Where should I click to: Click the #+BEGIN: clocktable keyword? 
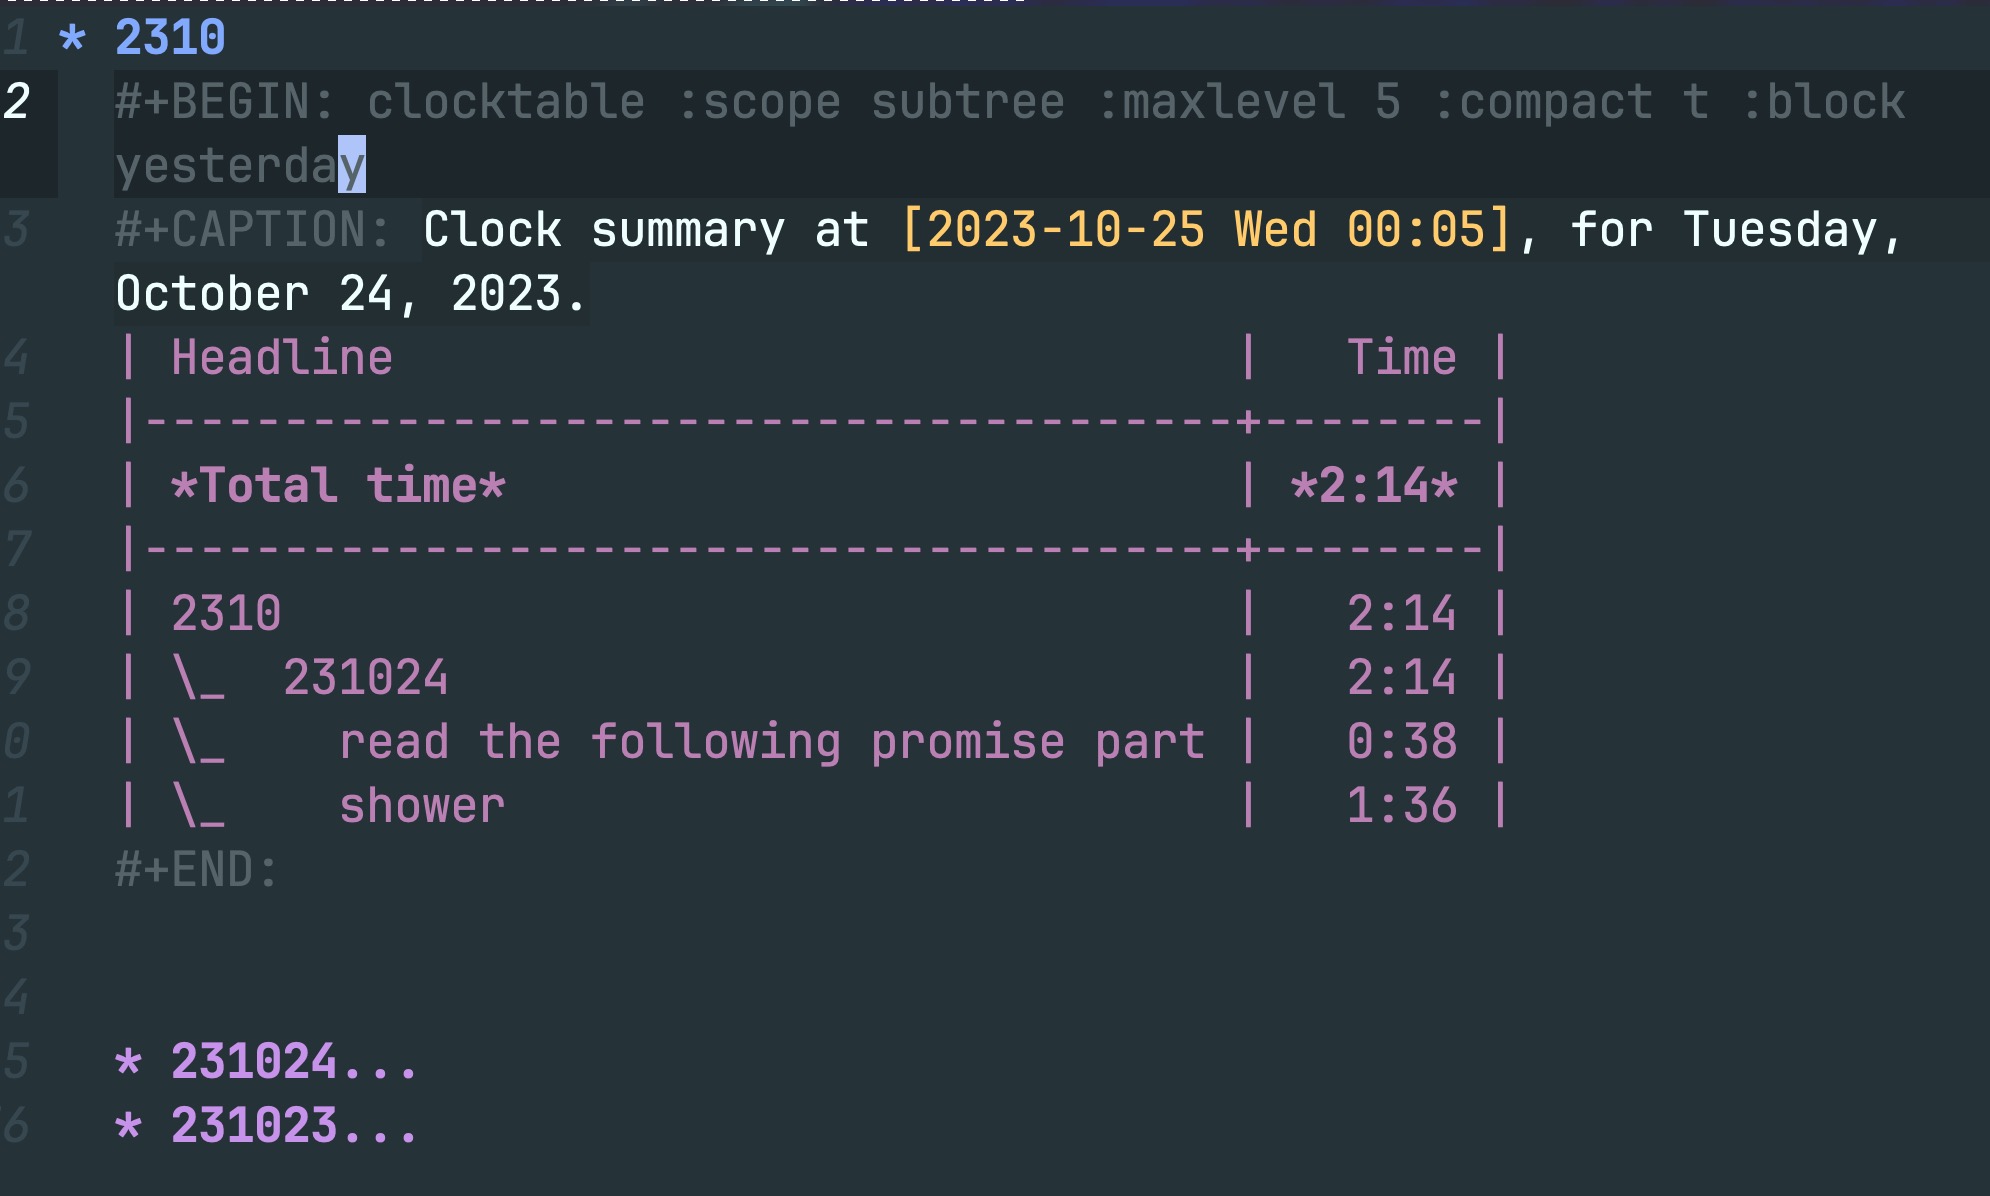[x=380, y=102]
